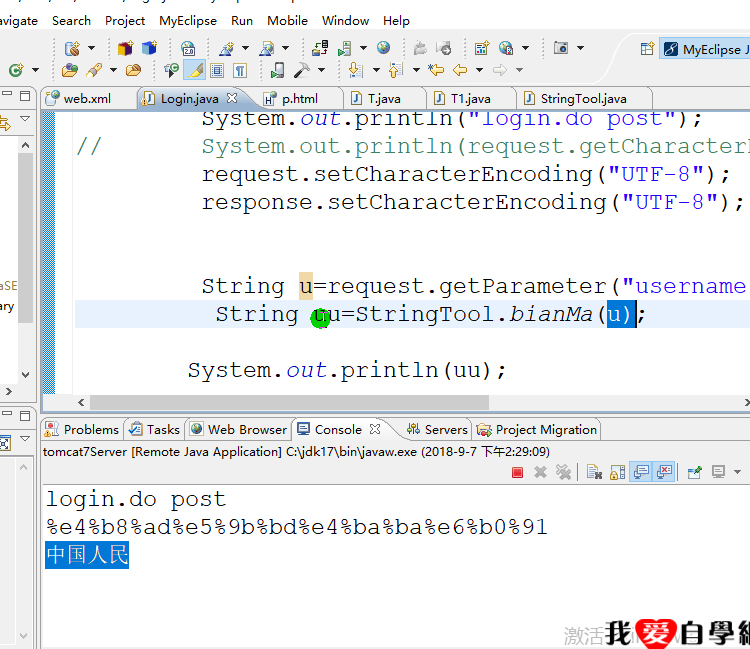Pin the console view

[695, 473]
